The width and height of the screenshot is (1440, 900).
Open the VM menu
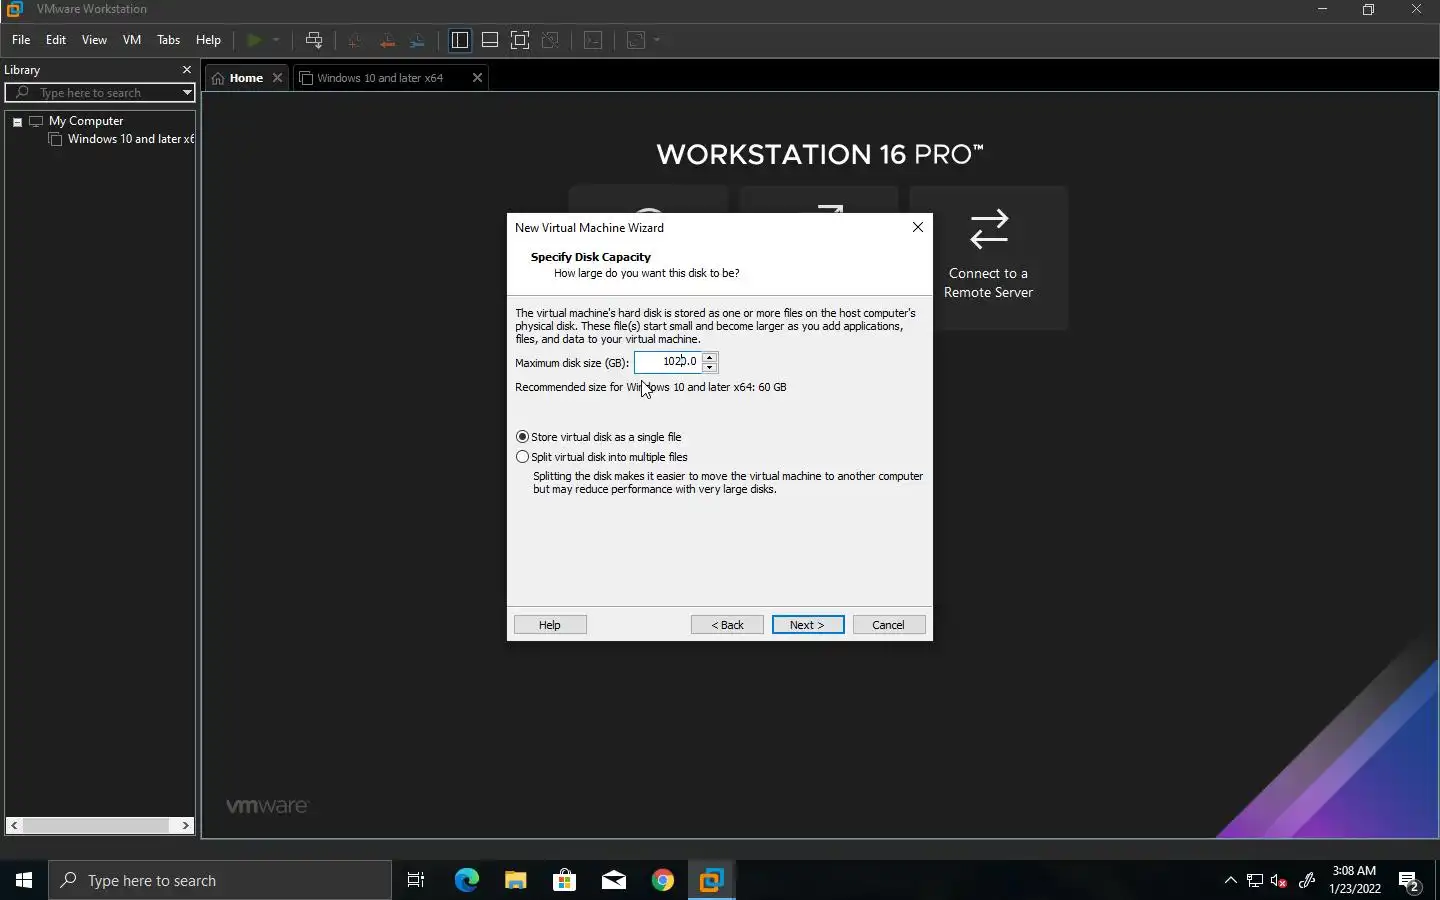[x=132, y=40]
